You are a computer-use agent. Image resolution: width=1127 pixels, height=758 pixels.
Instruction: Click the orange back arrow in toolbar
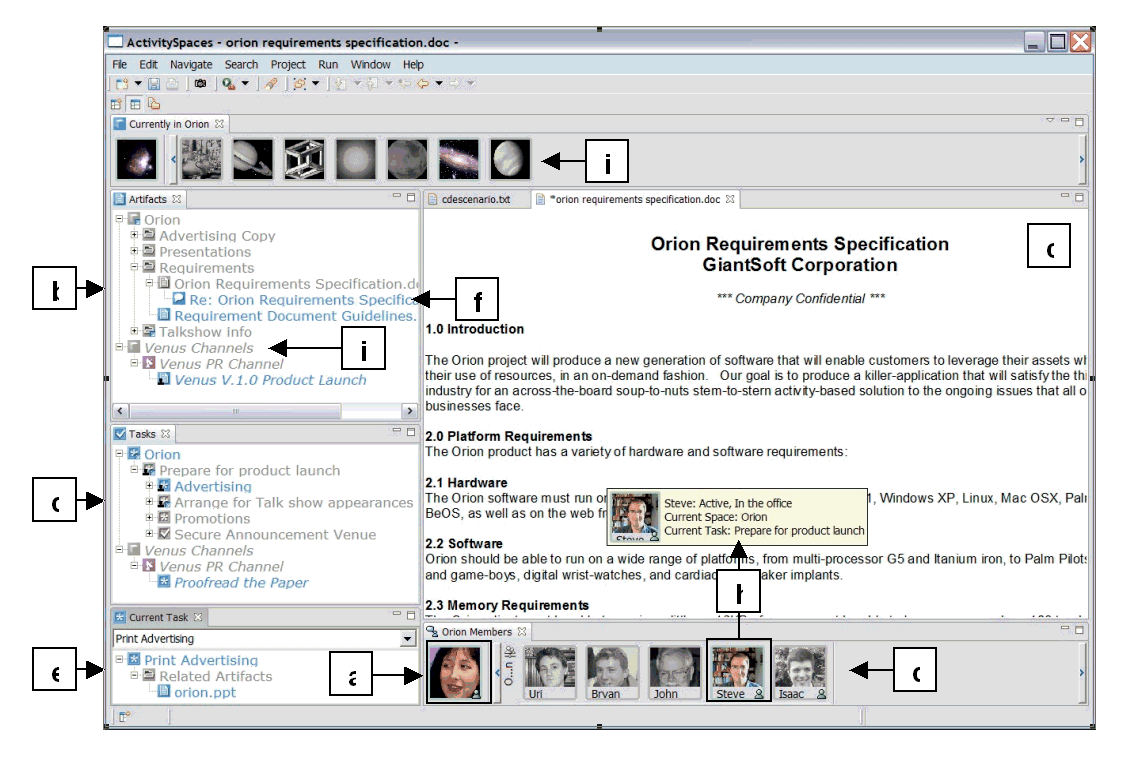[x=422, y=85]
